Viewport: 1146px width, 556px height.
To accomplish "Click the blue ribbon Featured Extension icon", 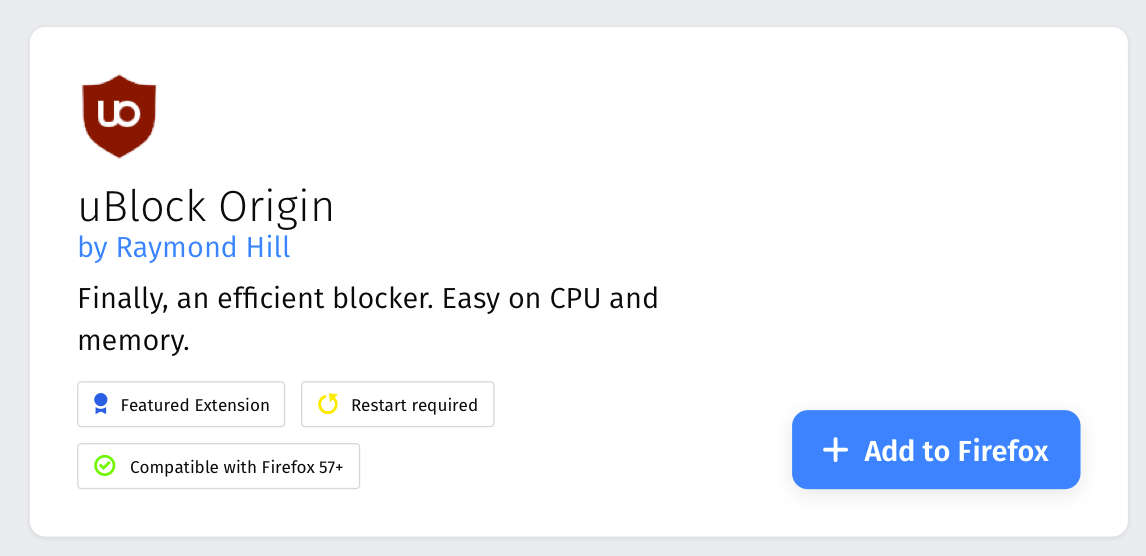I will (x=101, y=404).
